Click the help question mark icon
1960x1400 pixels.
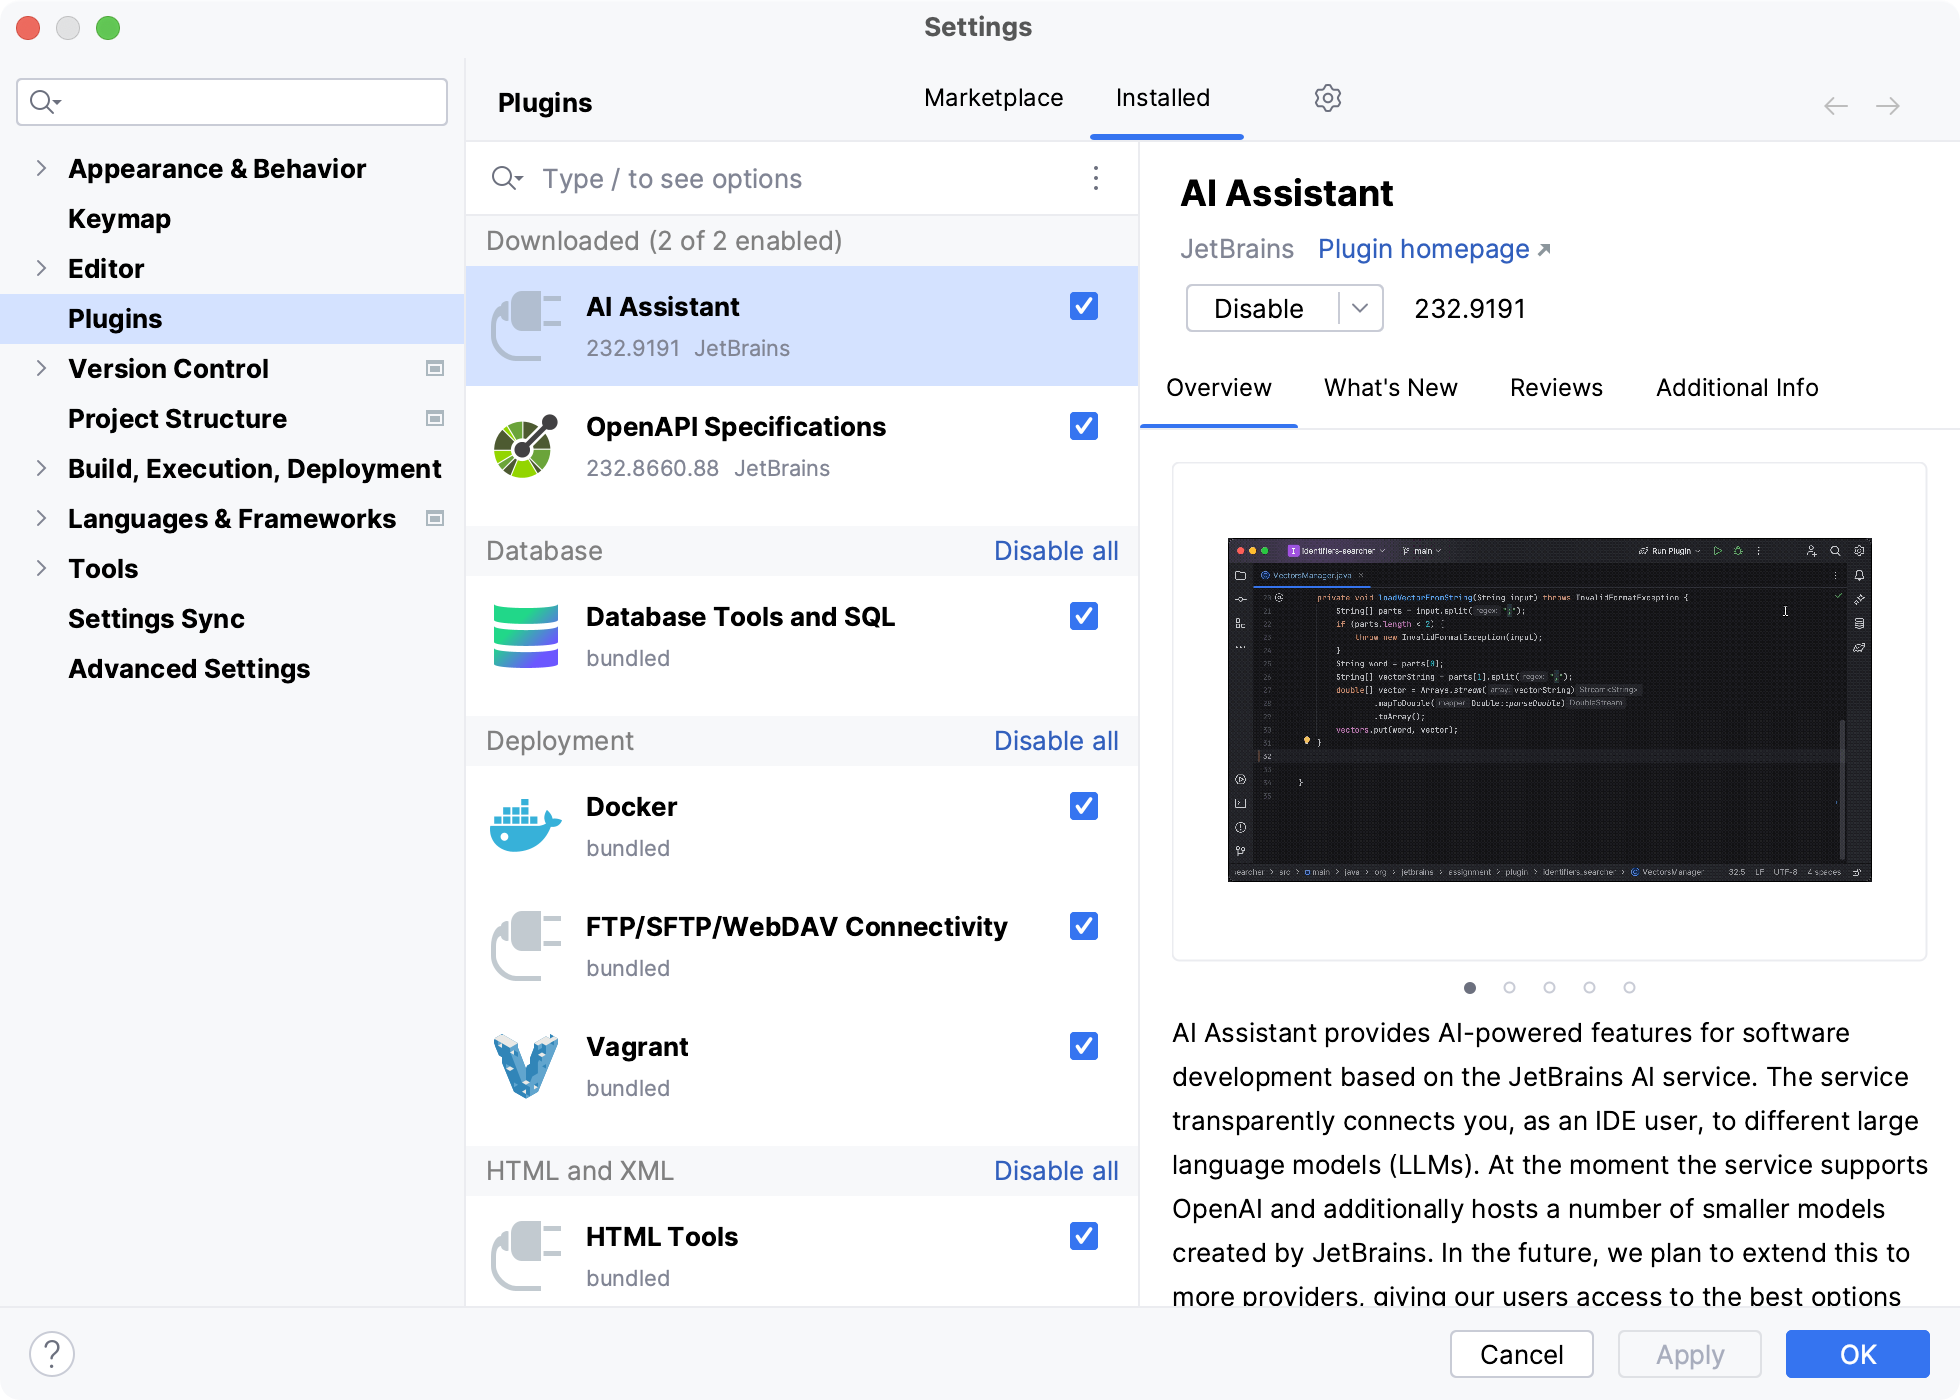pos(52,1354)
